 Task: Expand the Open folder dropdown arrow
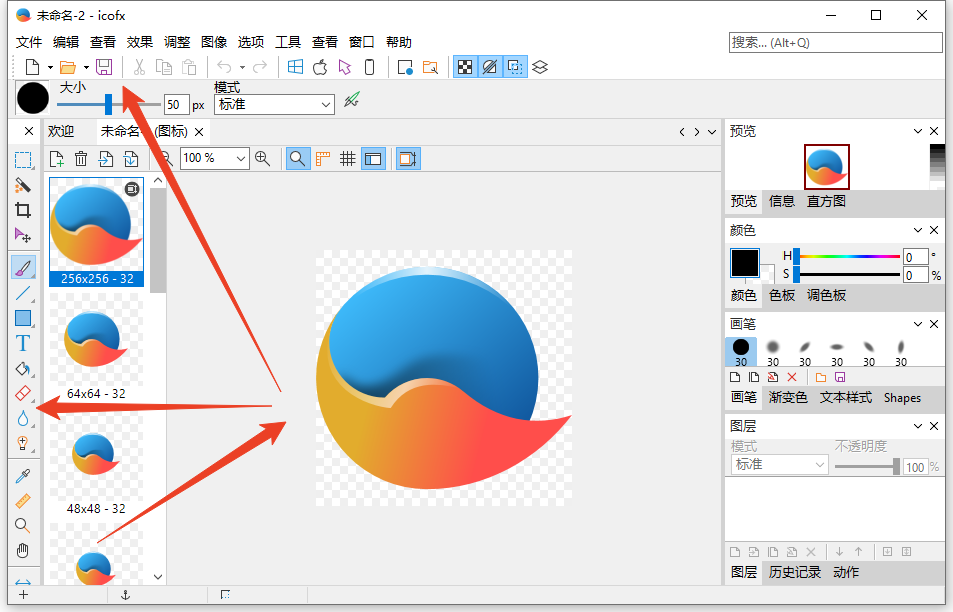tap(86, 67)
